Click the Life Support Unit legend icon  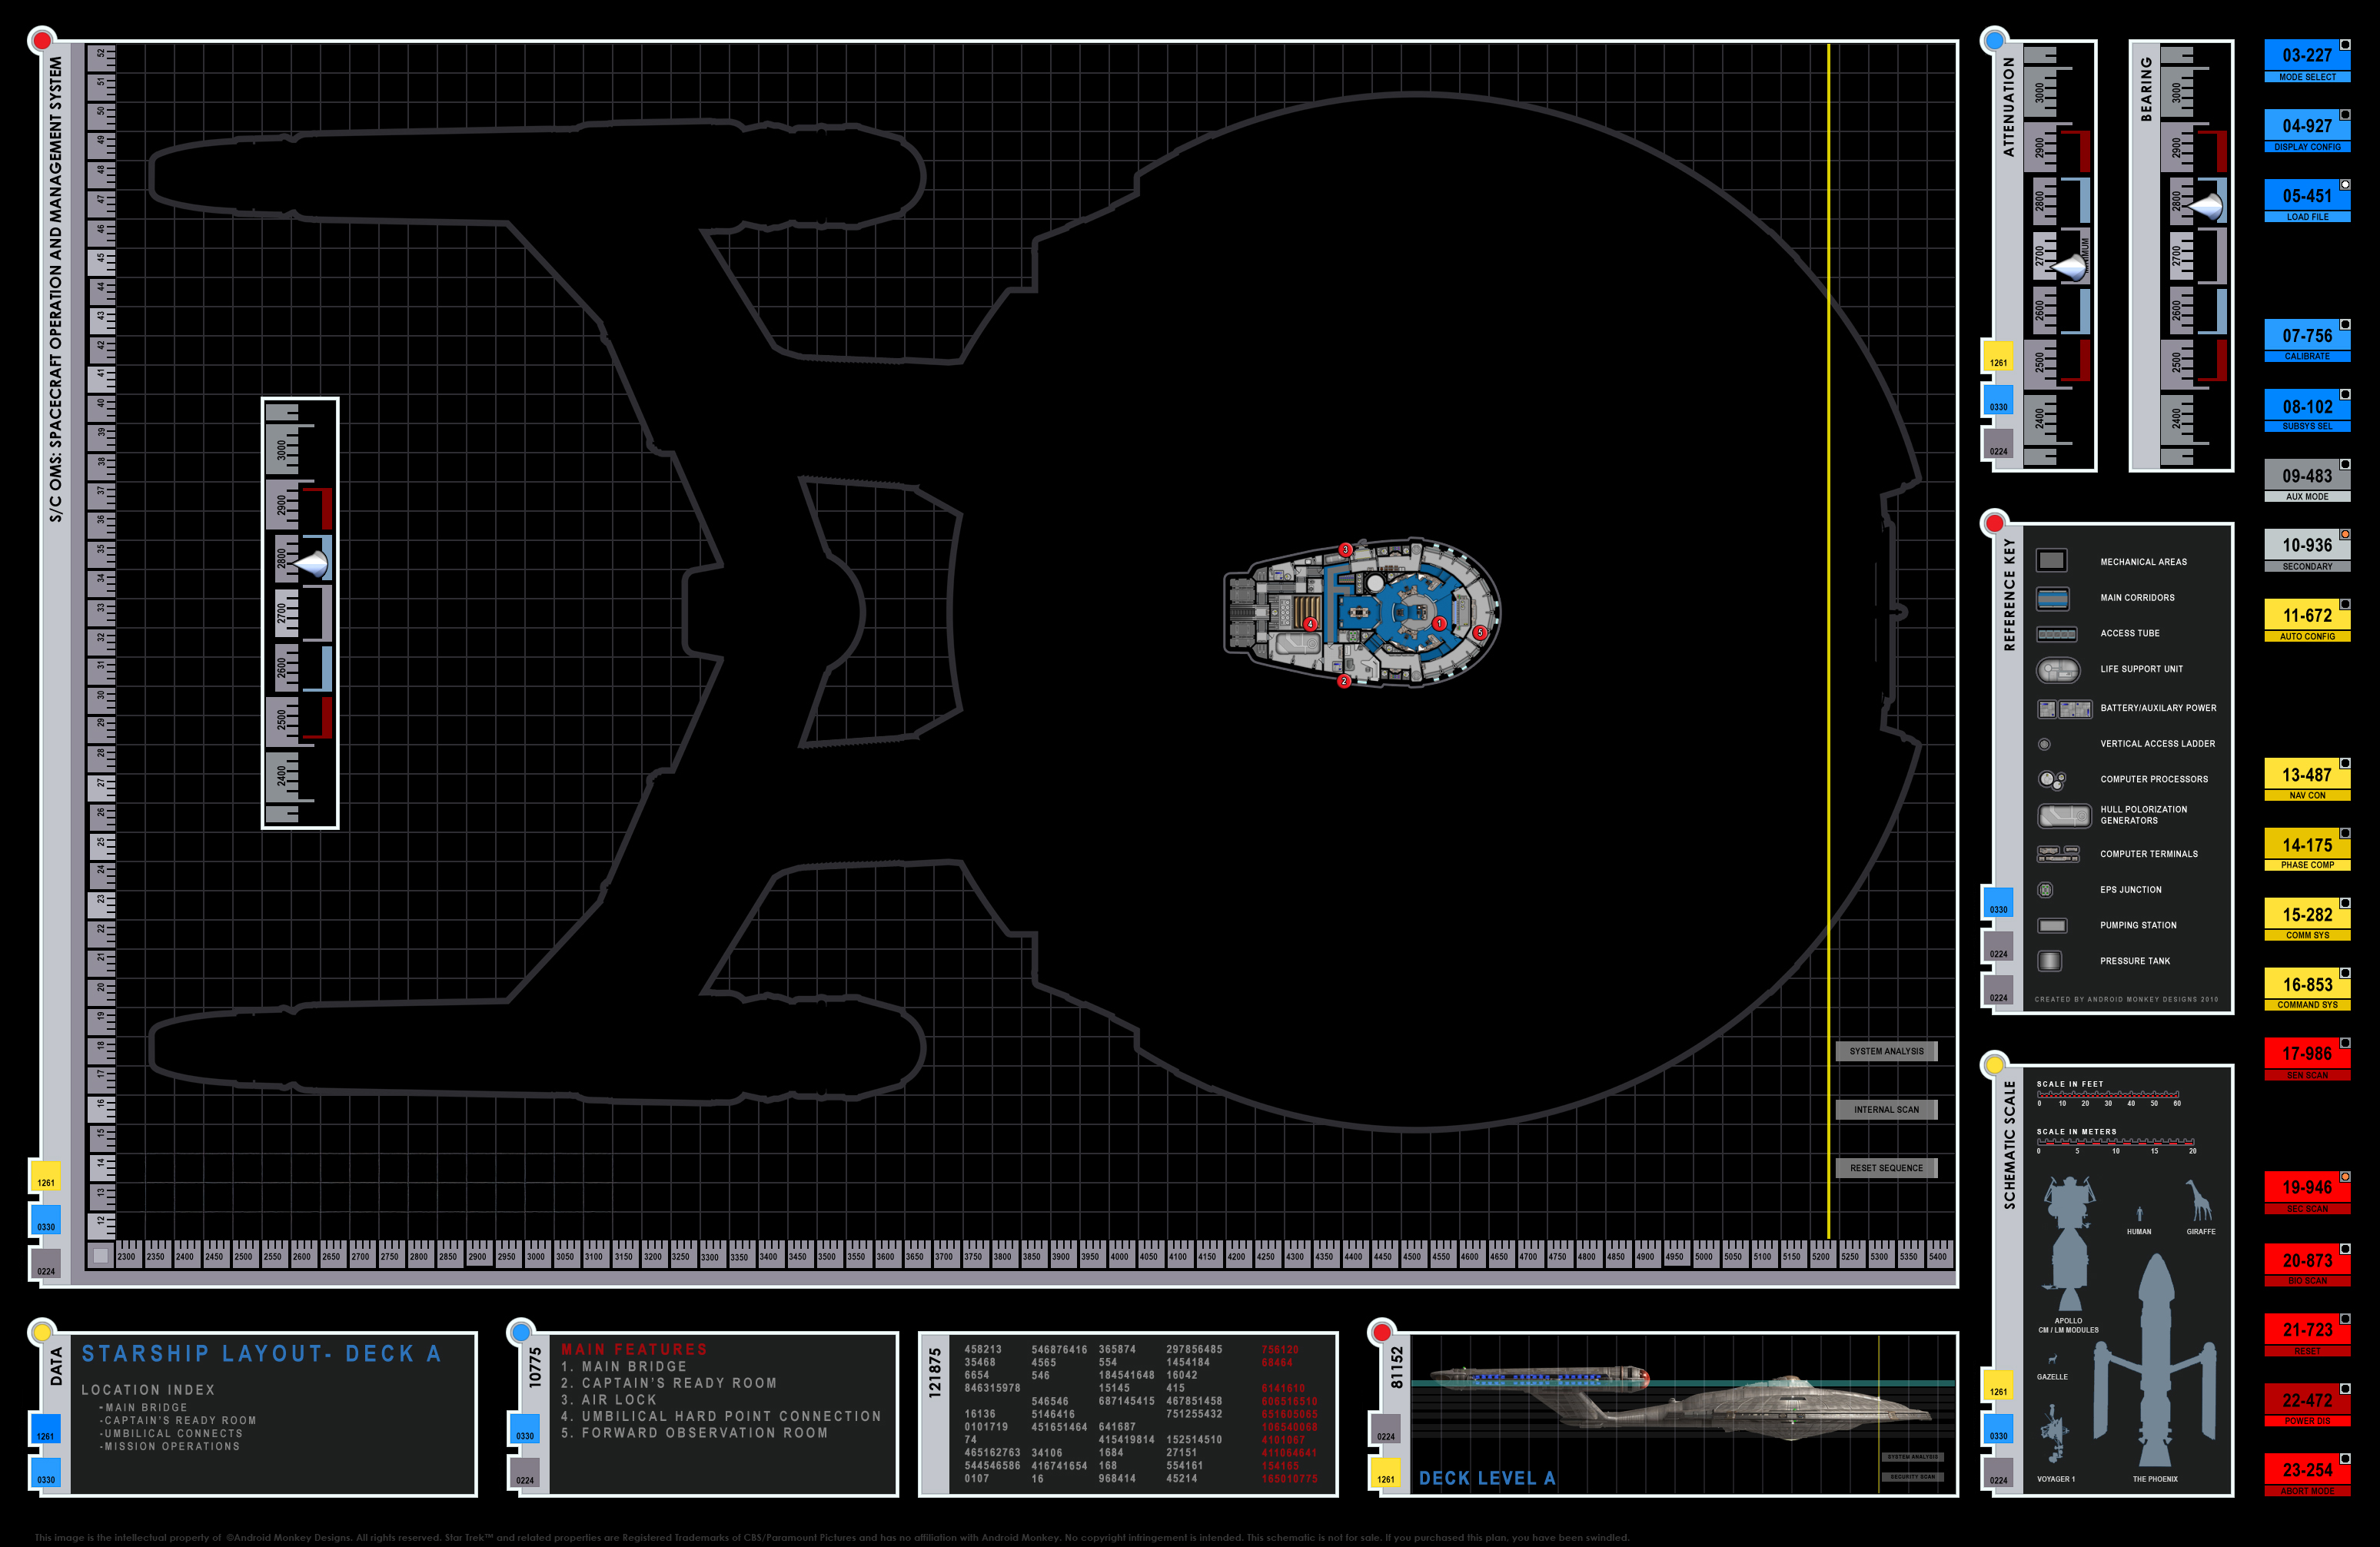point(2057,669)
